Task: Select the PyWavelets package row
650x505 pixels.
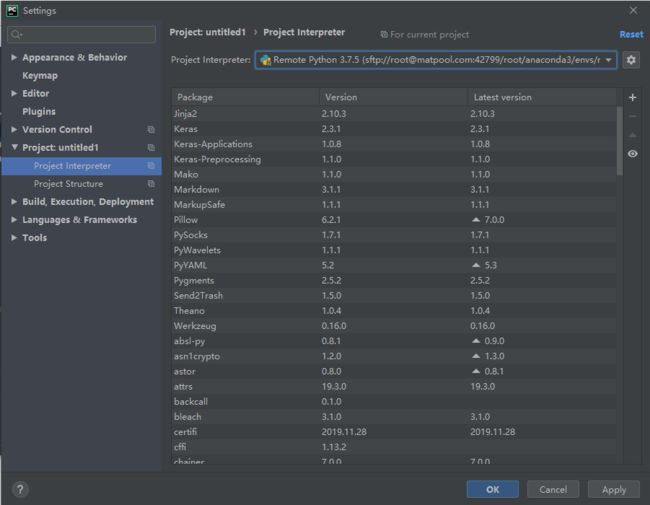Action: point(394,250)
